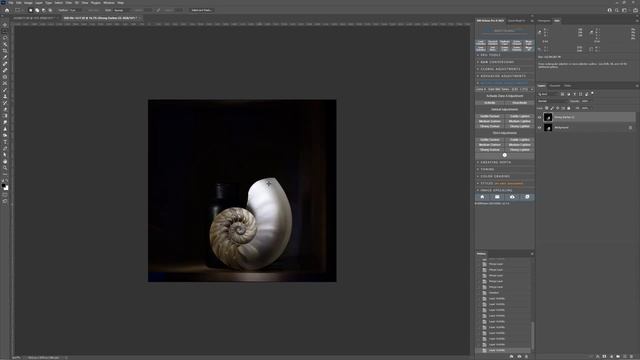Image resolution: width=640 pixels, height=360 pixels.
Task: Click Select and Mask button
Action: 201,10
